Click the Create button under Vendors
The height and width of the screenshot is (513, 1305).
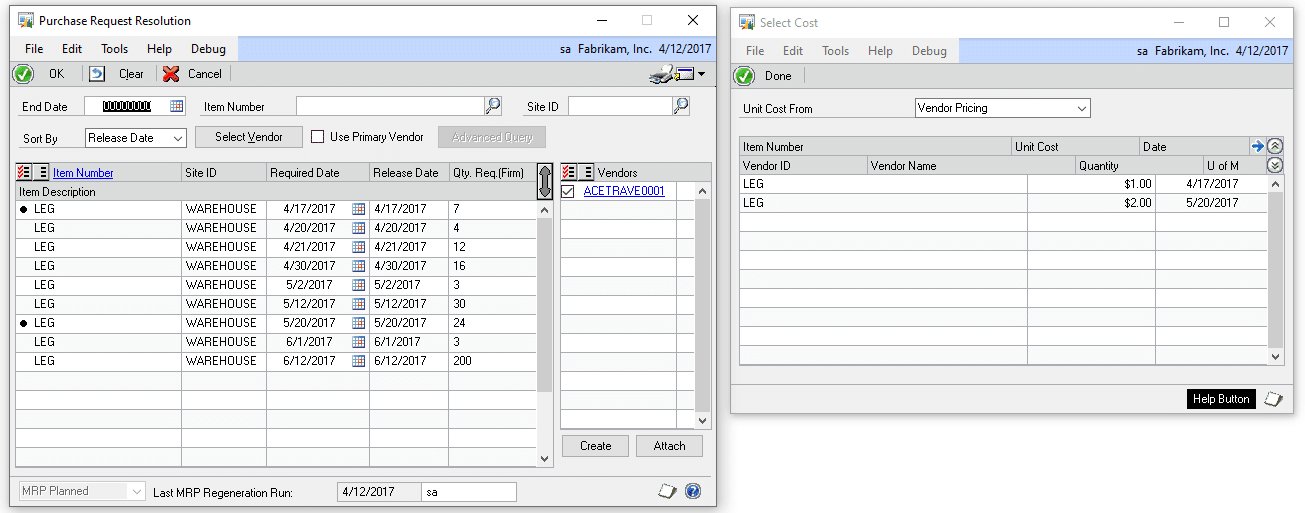595,446
